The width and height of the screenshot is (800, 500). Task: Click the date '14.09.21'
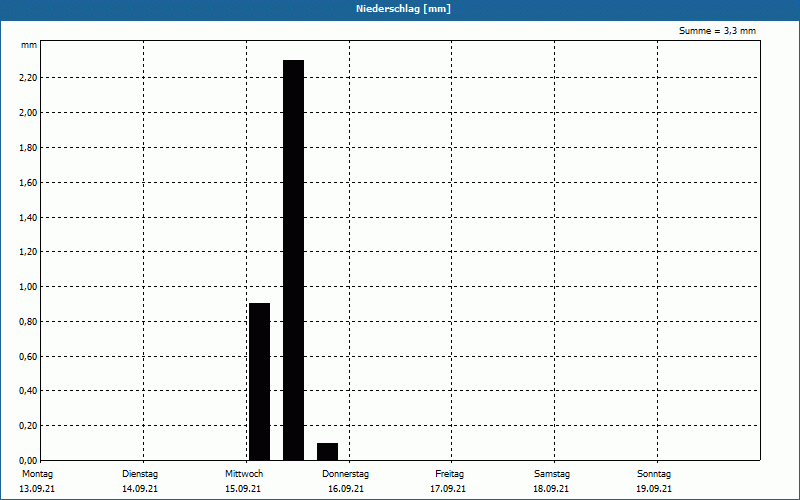pyautogui.click(x=140, y=489)
